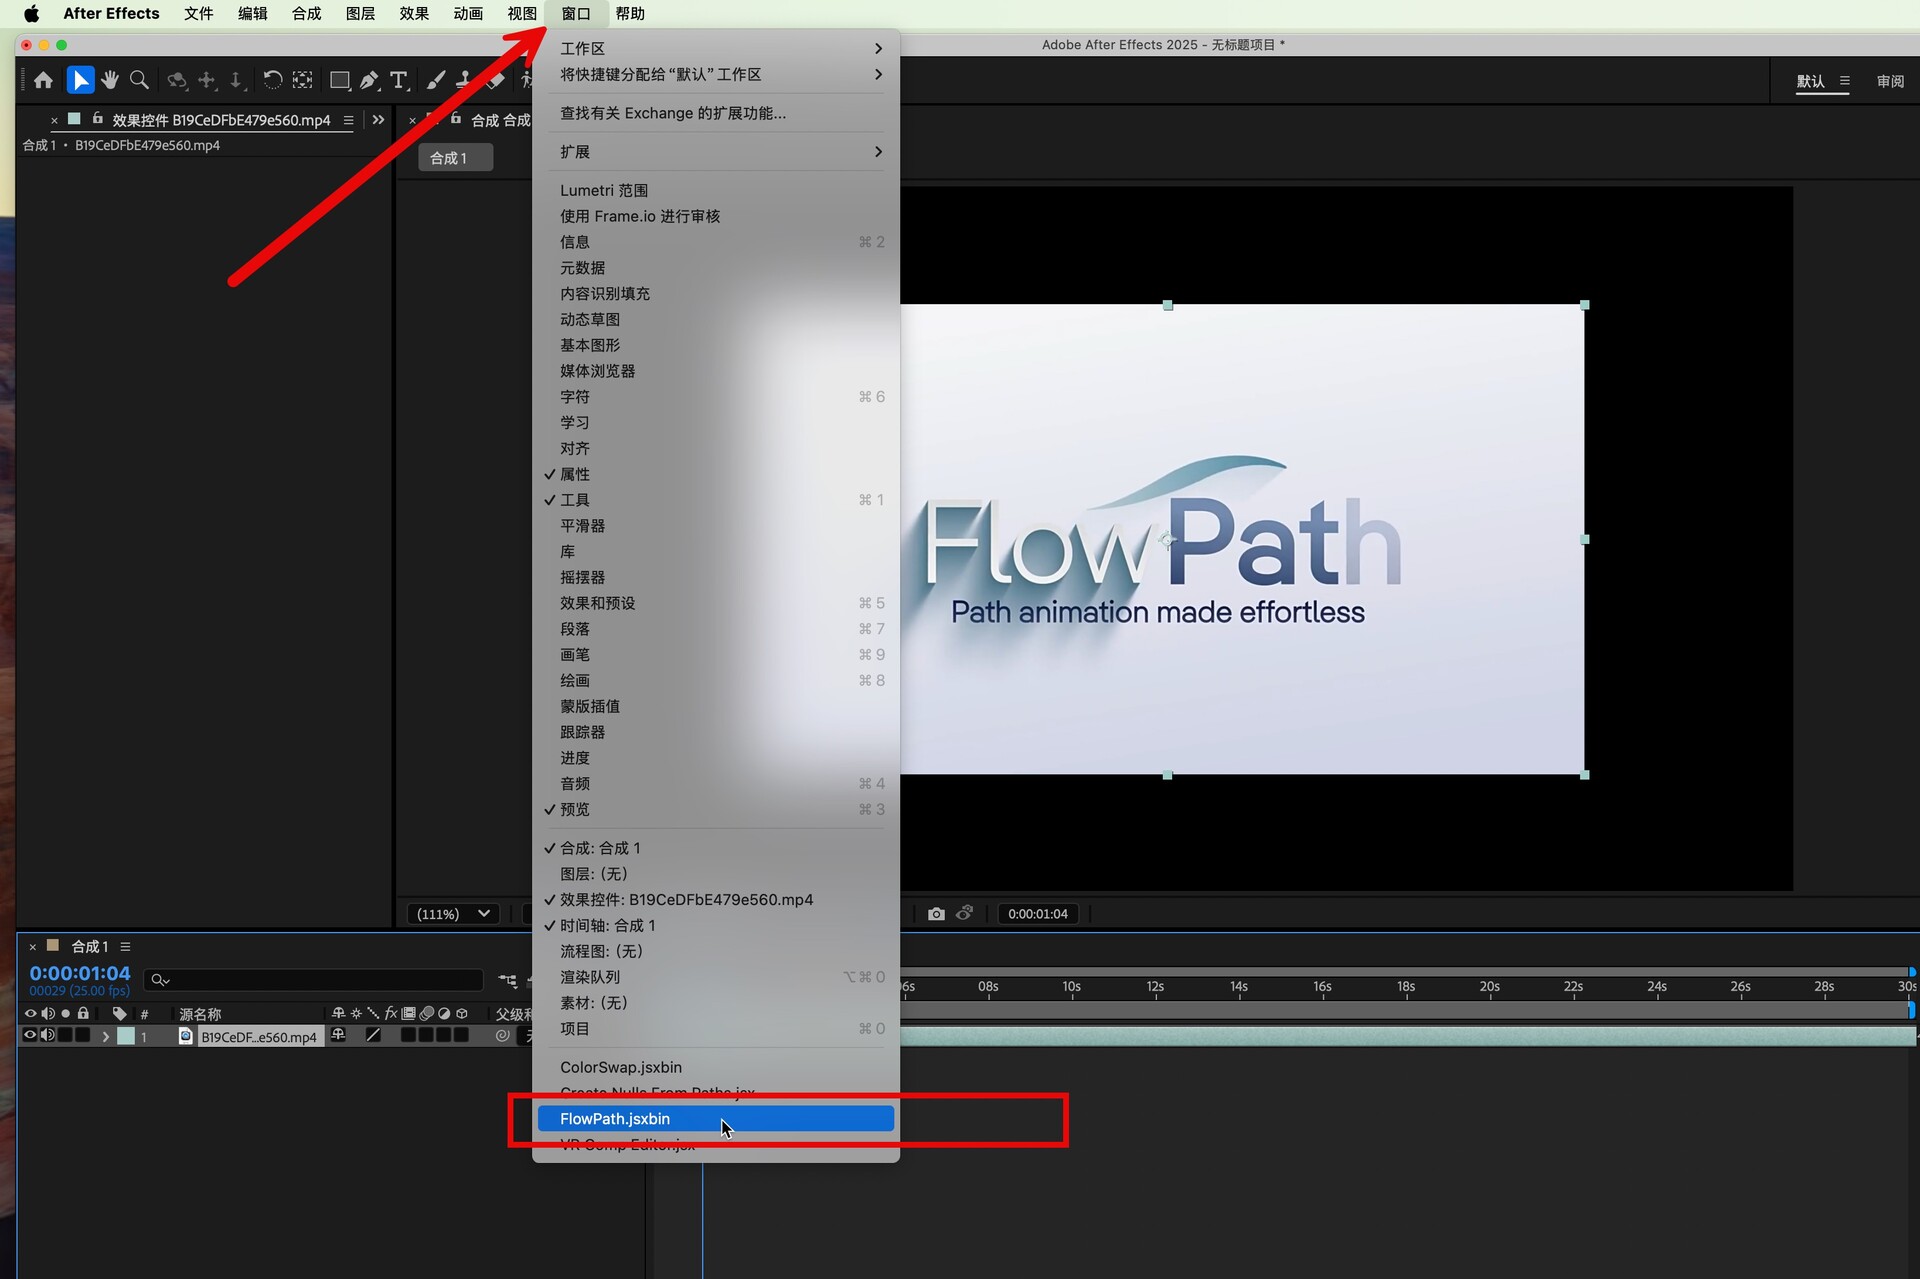
Task: Toggle solo switch for B19CeDF layer
Action: (66, 1036)
